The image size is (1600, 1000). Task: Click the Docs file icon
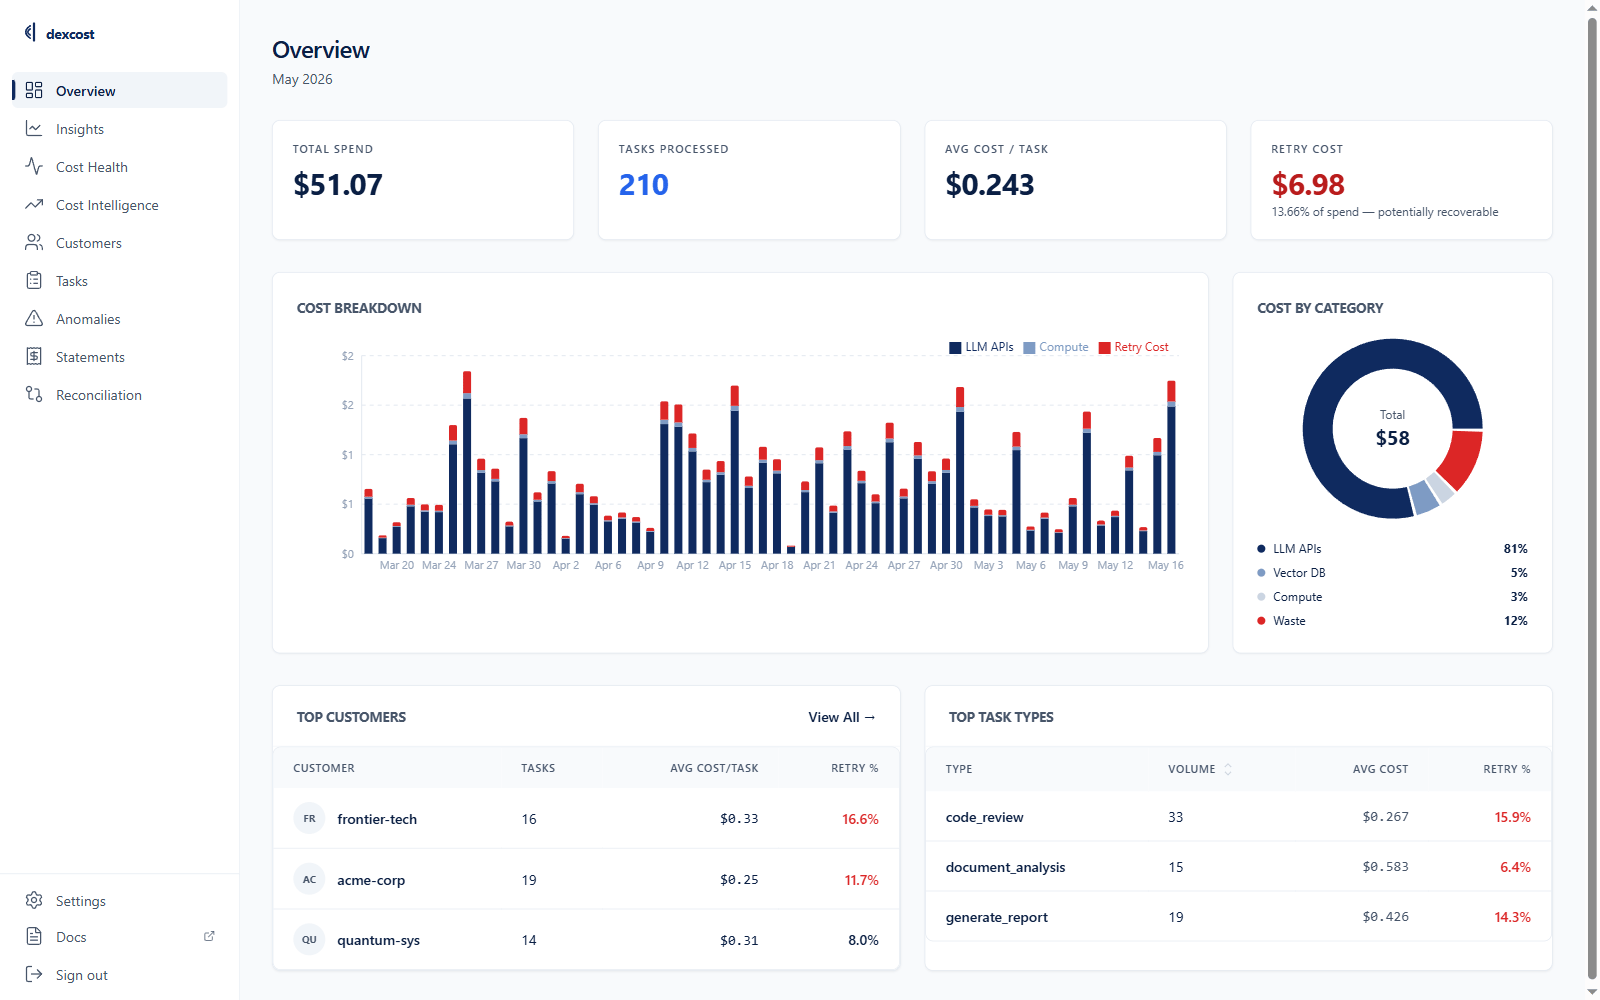34,936
